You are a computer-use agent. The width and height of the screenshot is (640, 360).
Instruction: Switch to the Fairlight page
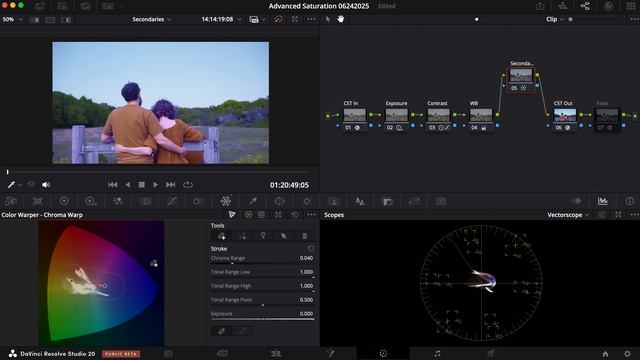(x=437, y=353)
